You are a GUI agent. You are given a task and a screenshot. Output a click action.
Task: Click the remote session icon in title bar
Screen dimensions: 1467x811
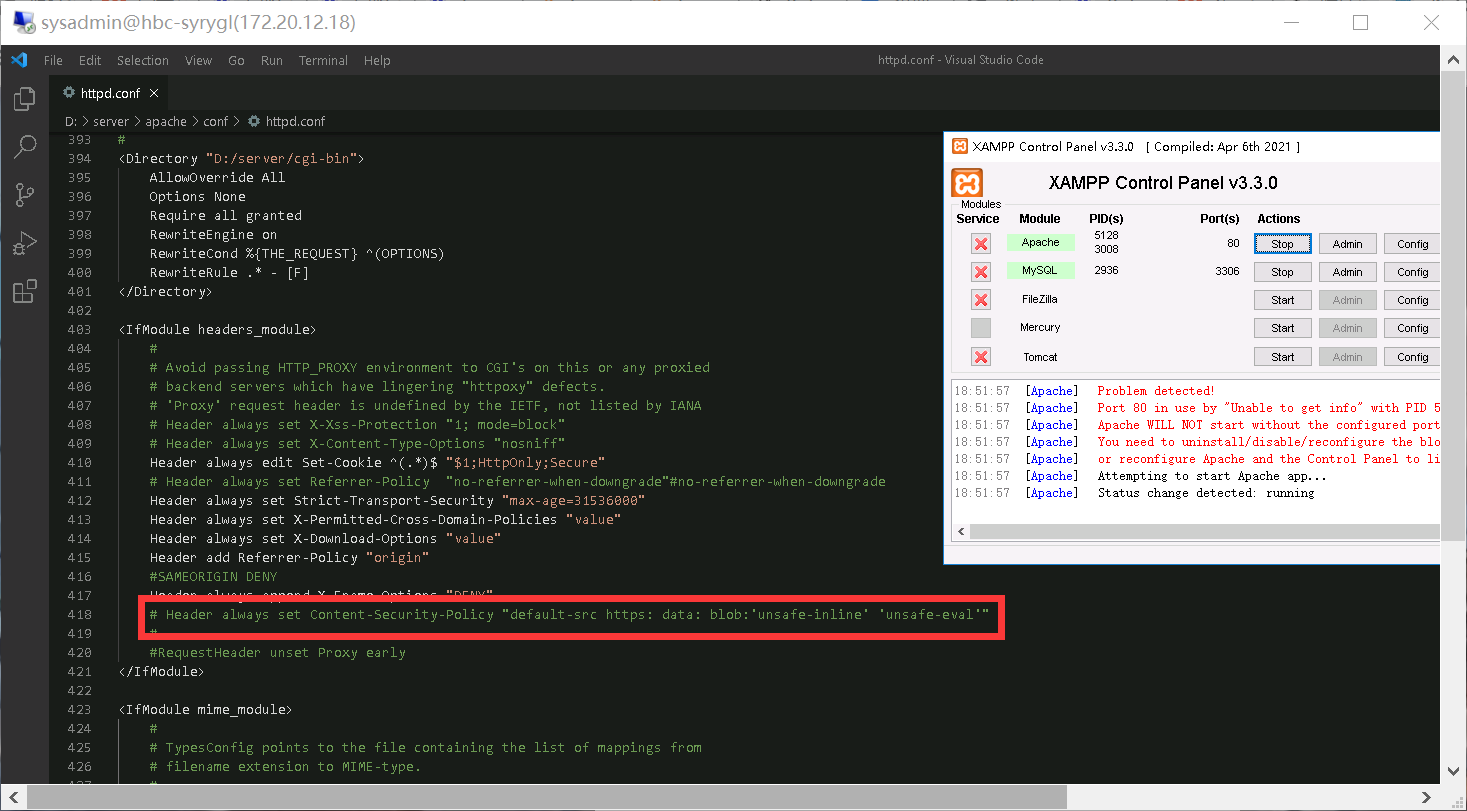pyautogui.click(x=23, y=22)
